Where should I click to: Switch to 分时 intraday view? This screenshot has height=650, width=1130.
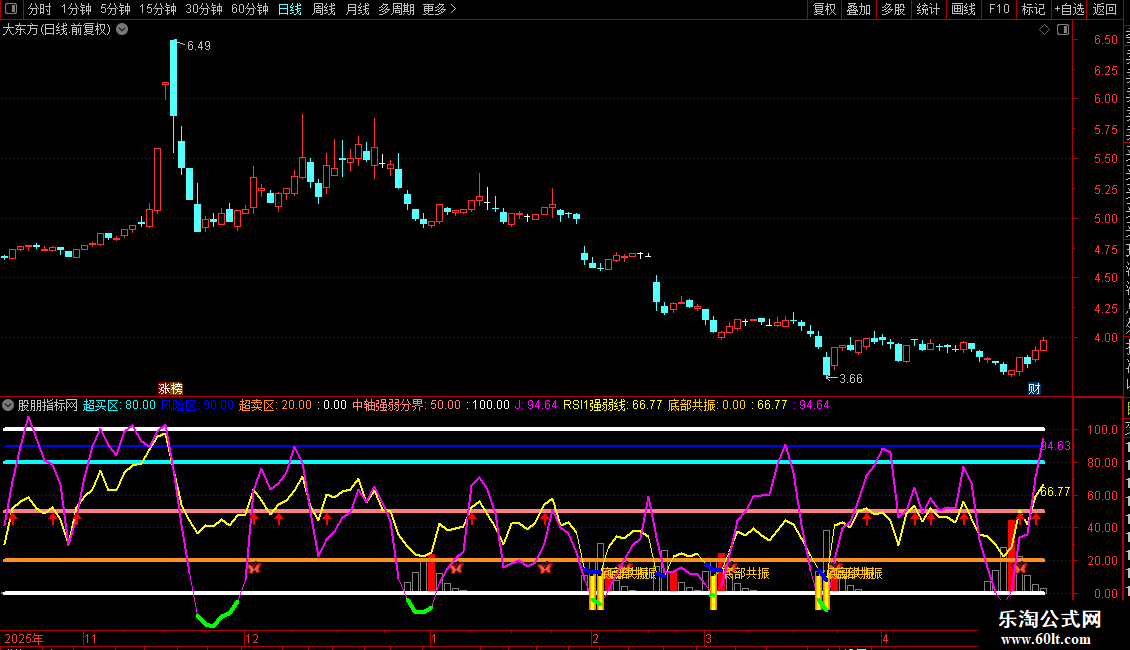(40, 9)
